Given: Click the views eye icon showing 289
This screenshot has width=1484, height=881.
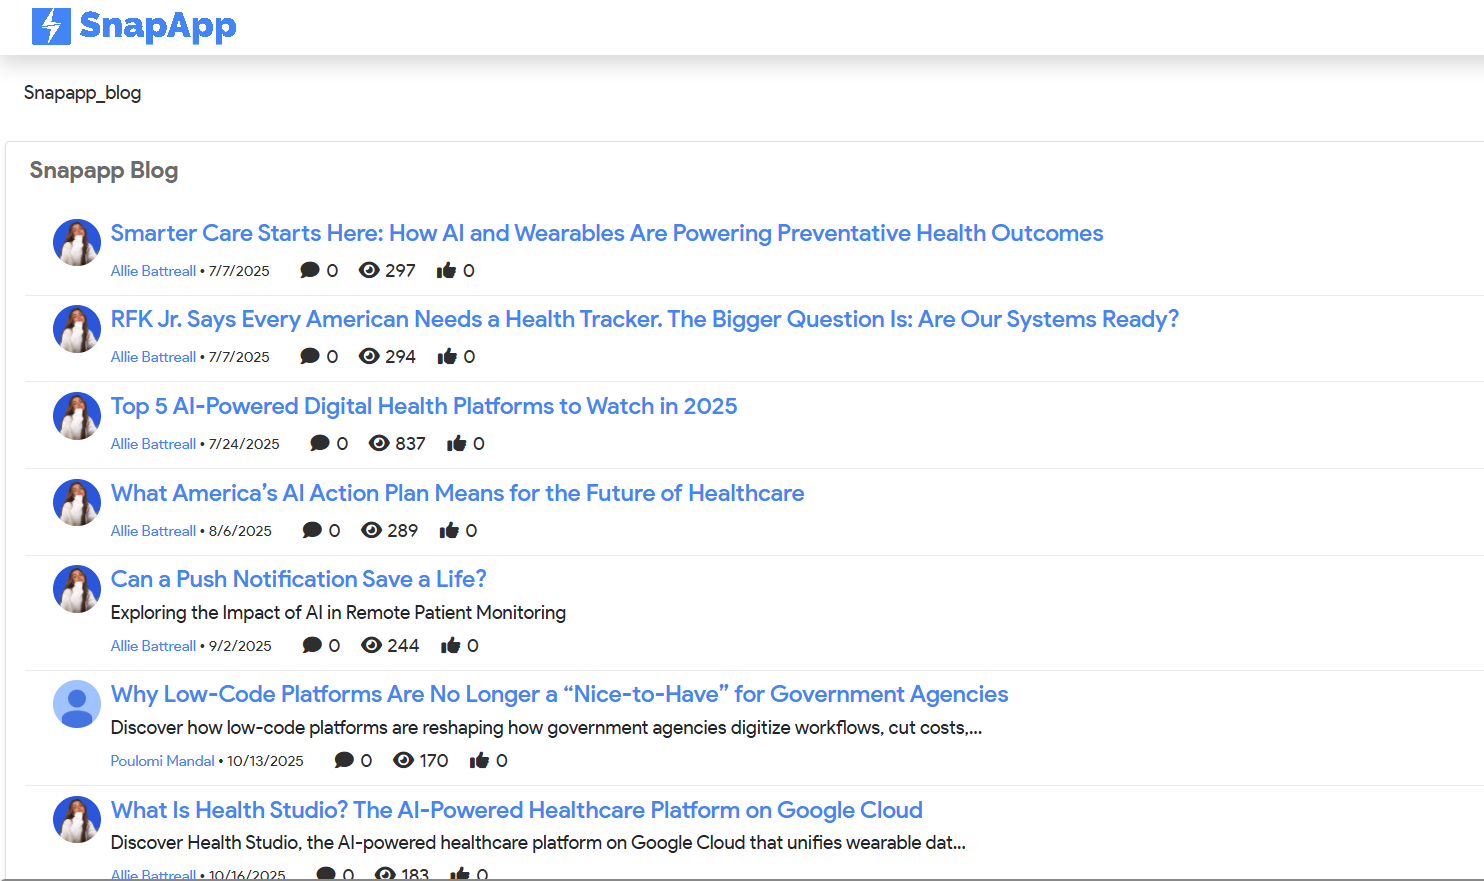Looking at the screenshot, I should coord(371,530).
